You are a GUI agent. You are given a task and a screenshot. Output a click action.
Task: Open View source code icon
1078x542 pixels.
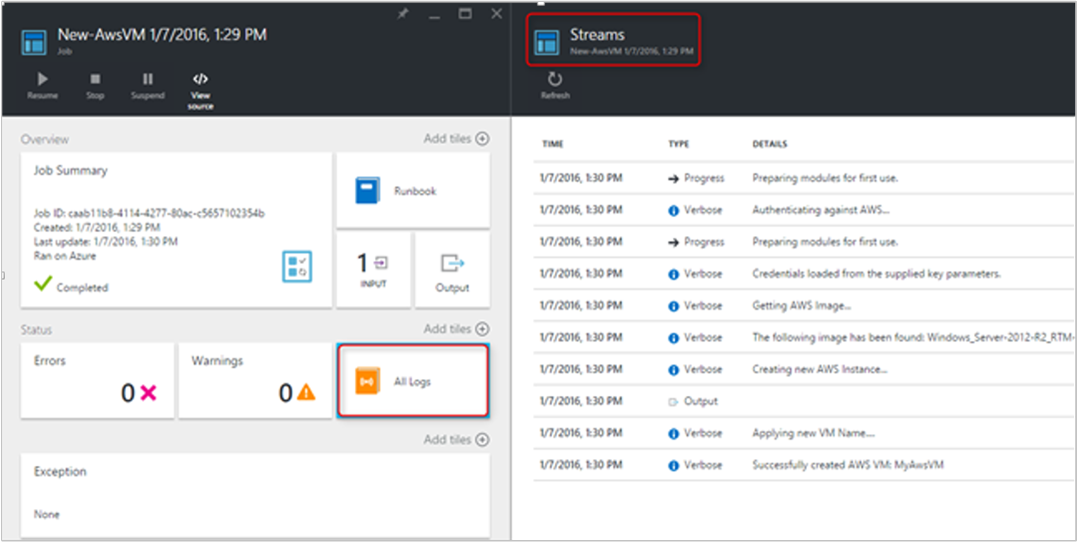pyautogui.click(x=201, y=79)
